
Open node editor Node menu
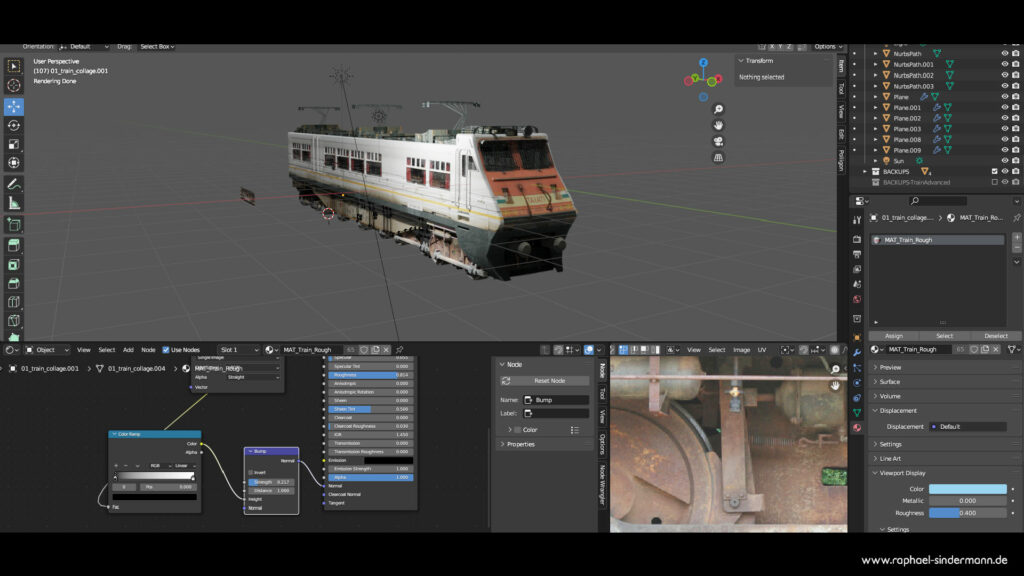148,350
